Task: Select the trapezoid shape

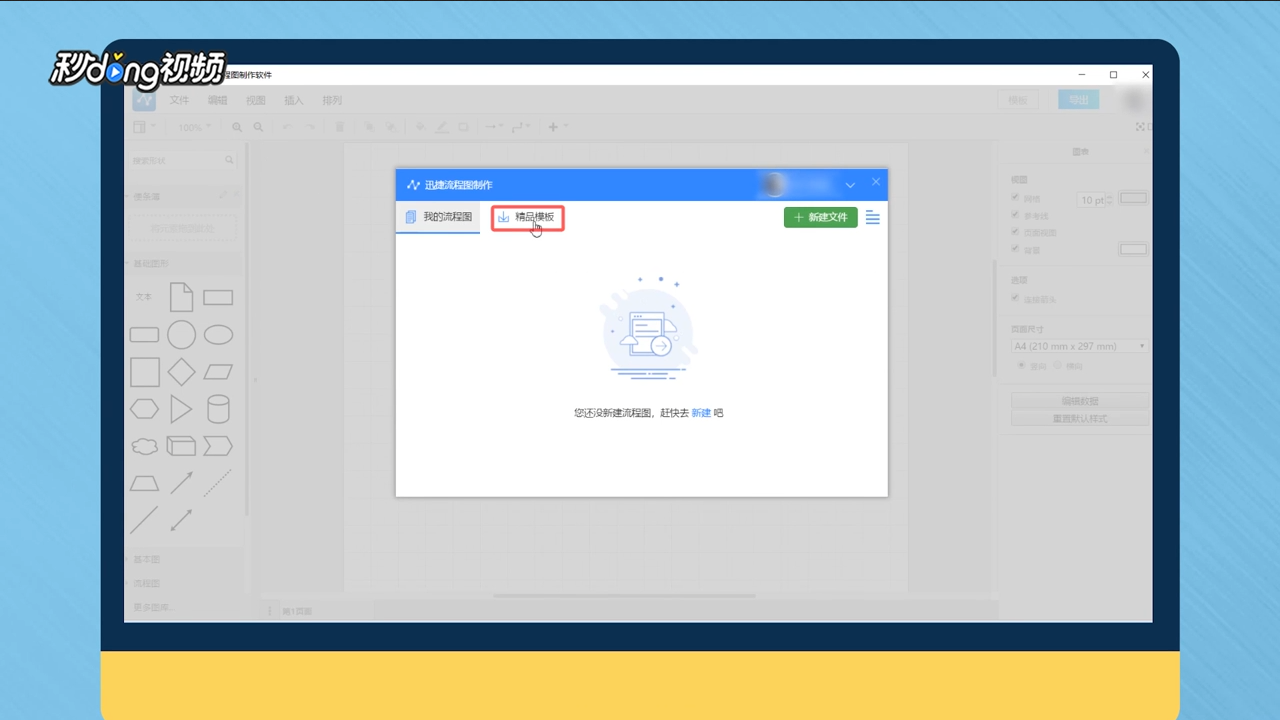Action: click(x=145, y=483)
